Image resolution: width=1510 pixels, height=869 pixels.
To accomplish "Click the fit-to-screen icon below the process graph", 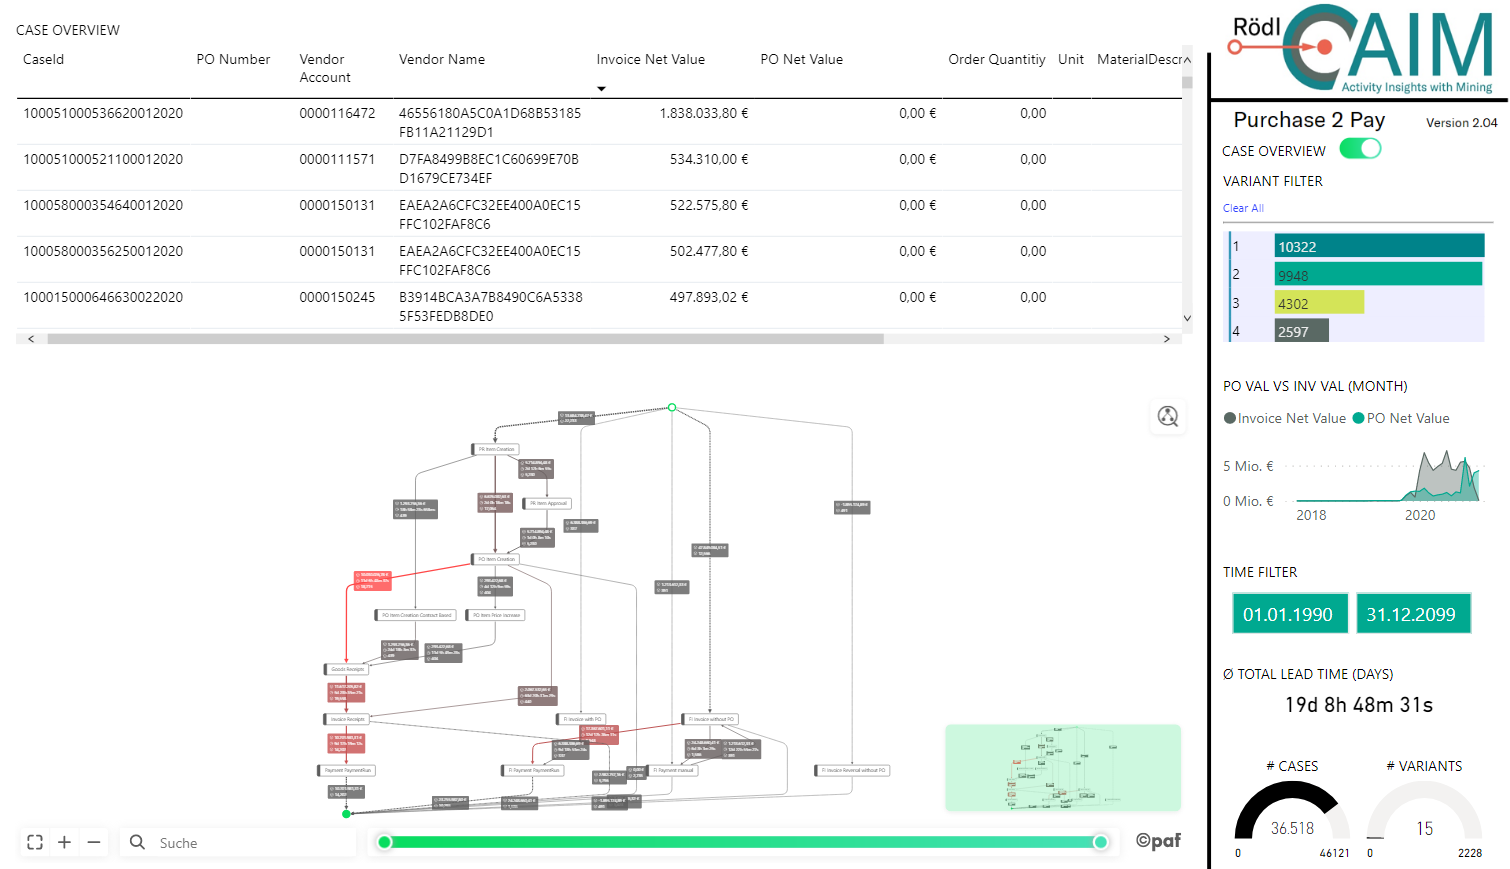I will (x=35, y=842).
